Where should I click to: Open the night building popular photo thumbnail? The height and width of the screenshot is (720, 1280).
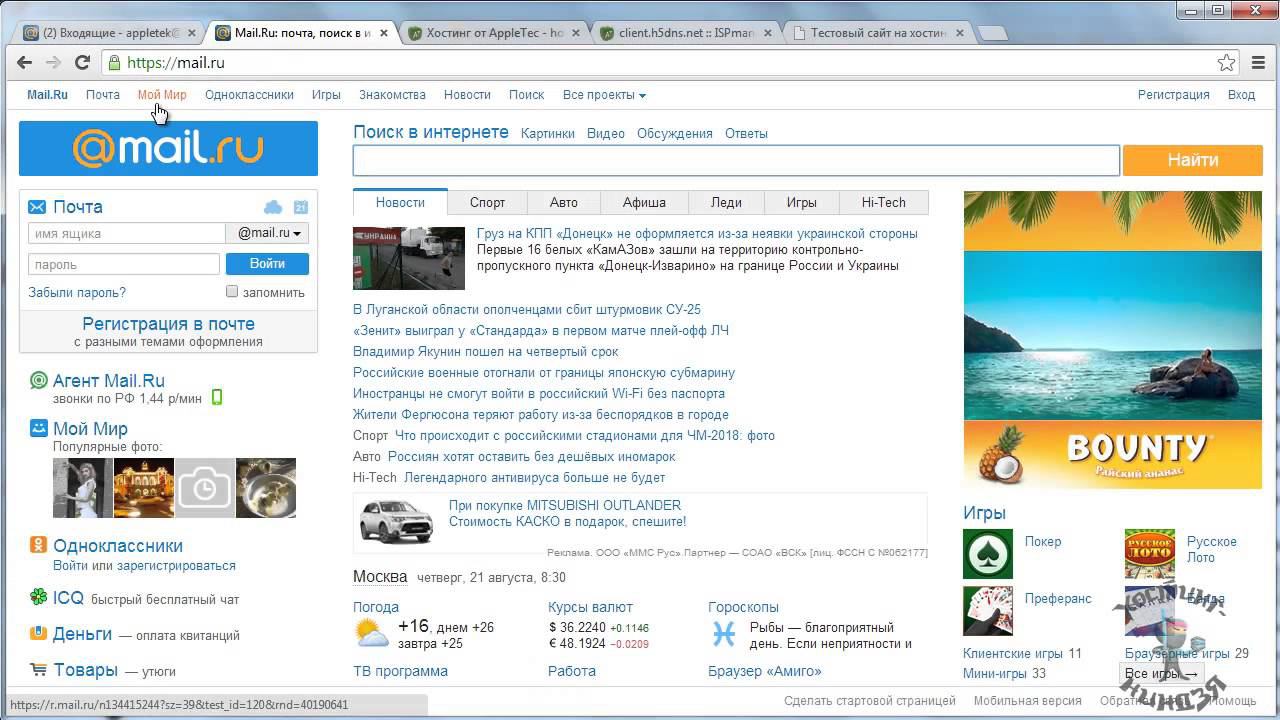(144, 487)
